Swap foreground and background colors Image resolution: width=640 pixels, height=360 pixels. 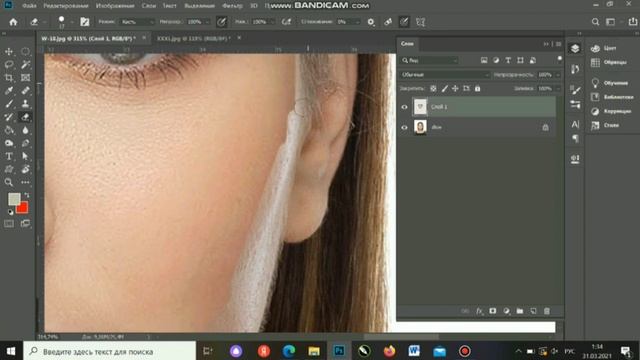pyautogui.click(x=27, y=195)
